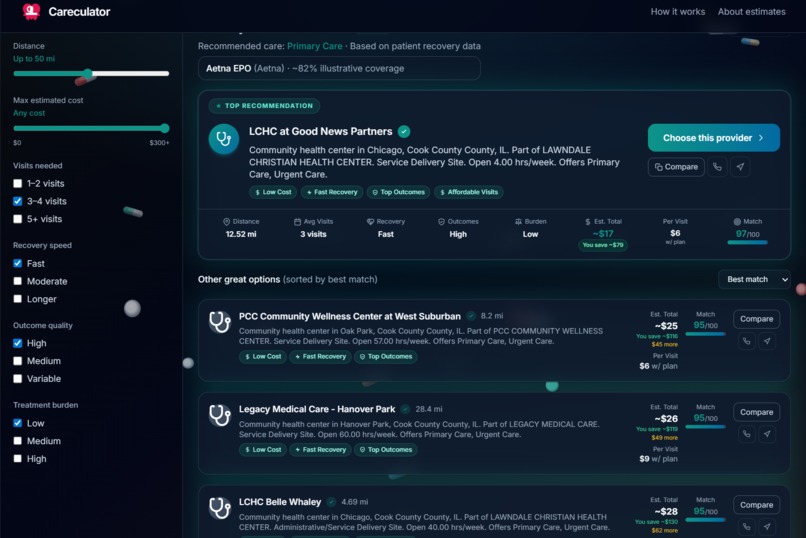Click Top Outcomes tag on top recommendation
806x538 pixels.
[398, 192]
